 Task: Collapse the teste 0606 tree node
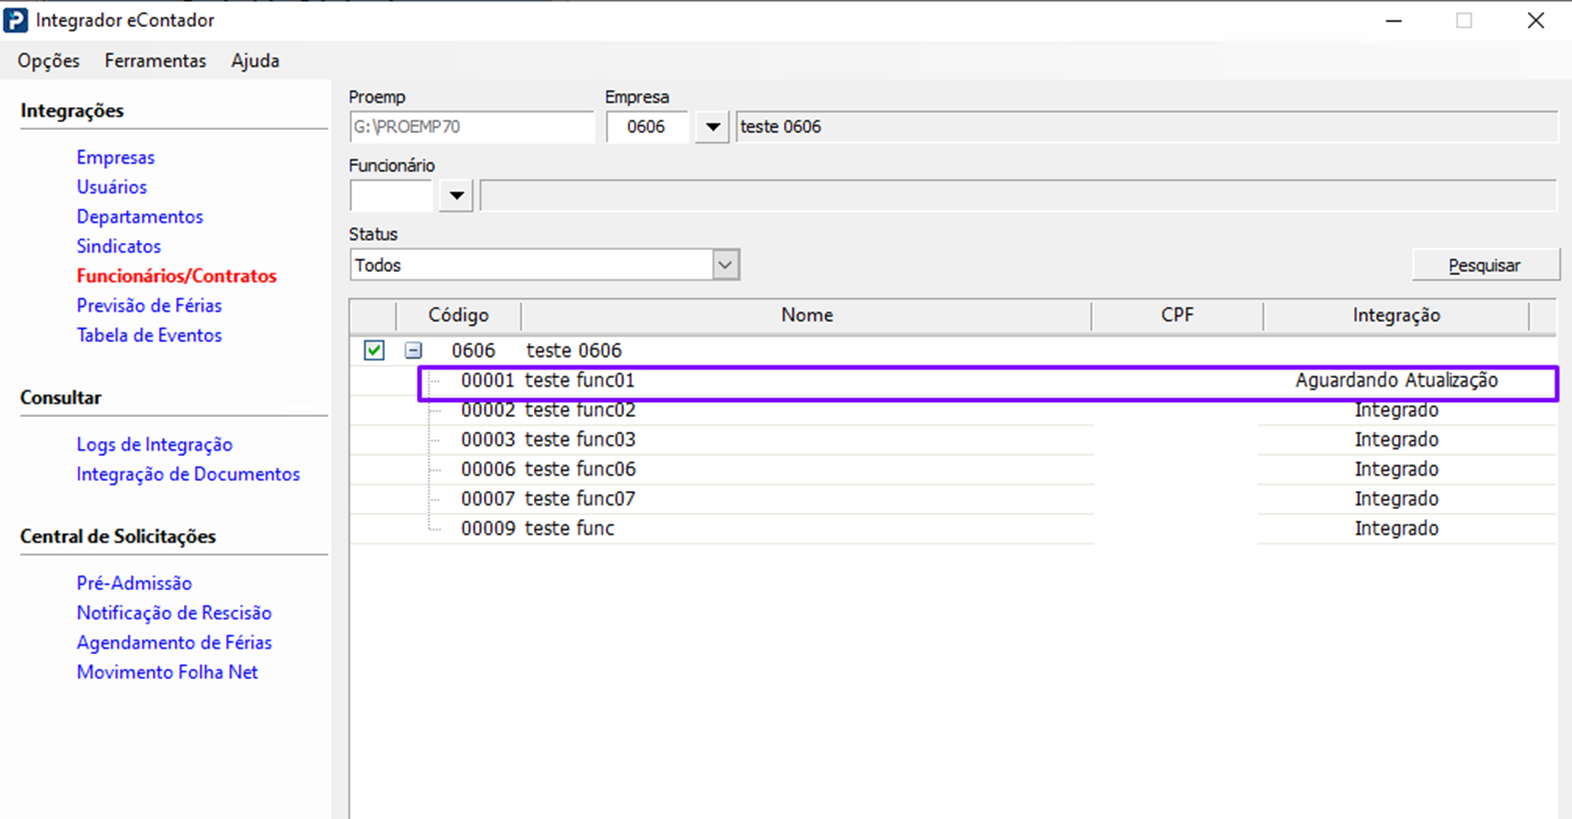[x=413, y=350]
